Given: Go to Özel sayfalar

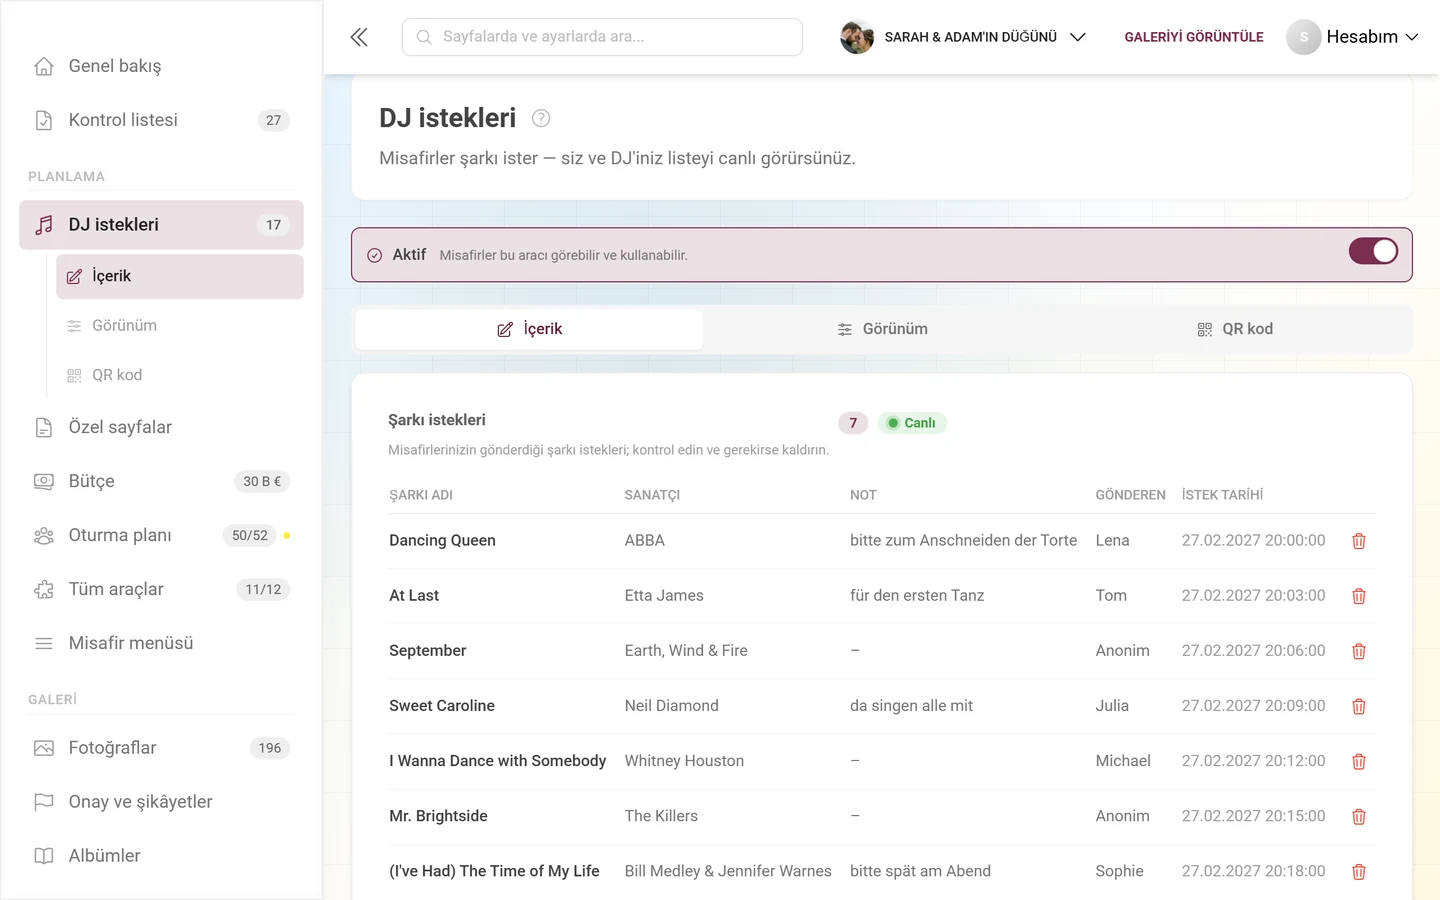Looking at the screenshot, I should (x=161, y=427).
